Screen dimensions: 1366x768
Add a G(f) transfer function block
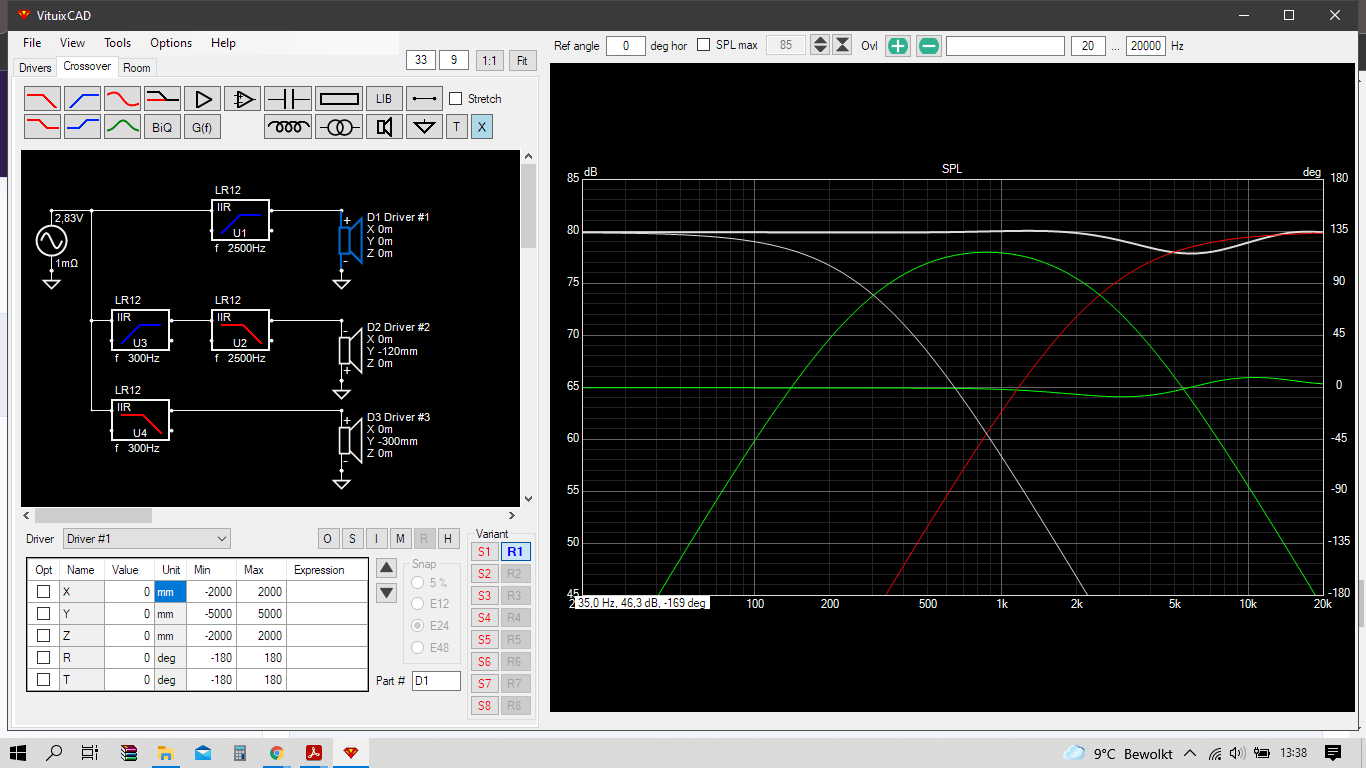tap(203, 127)
